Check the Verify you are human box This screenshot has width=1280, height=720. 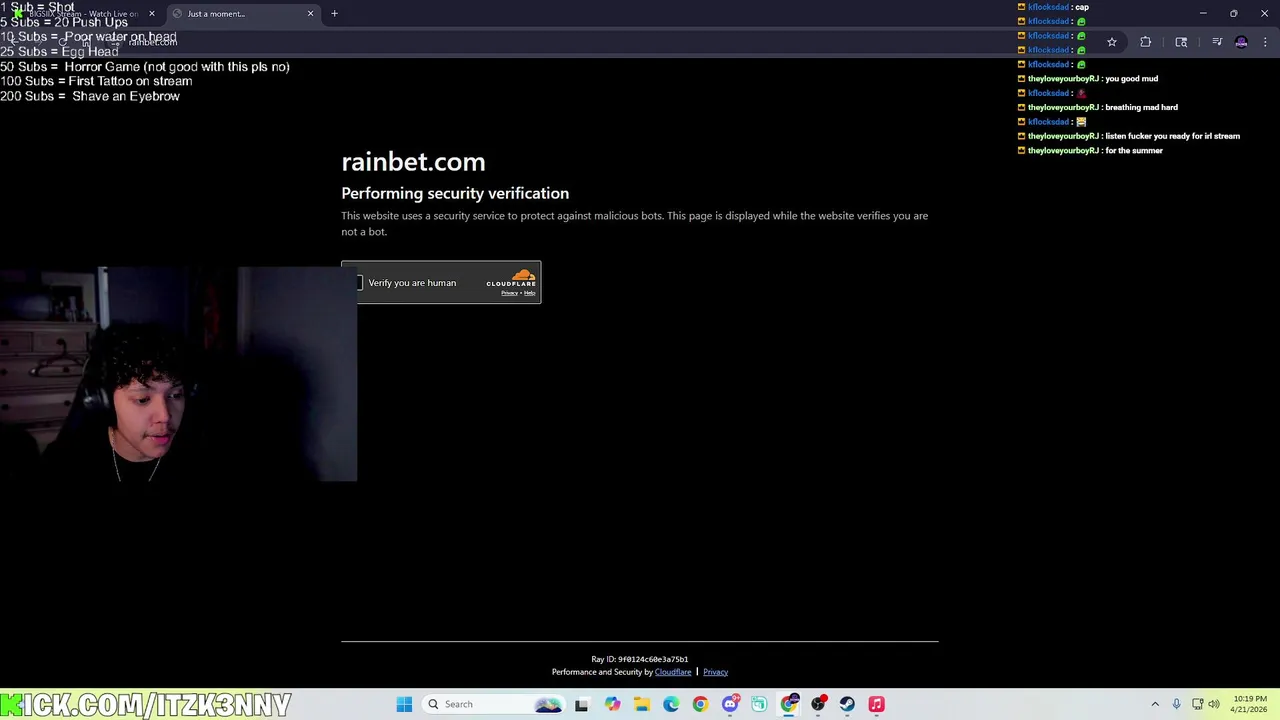[360, 283]
